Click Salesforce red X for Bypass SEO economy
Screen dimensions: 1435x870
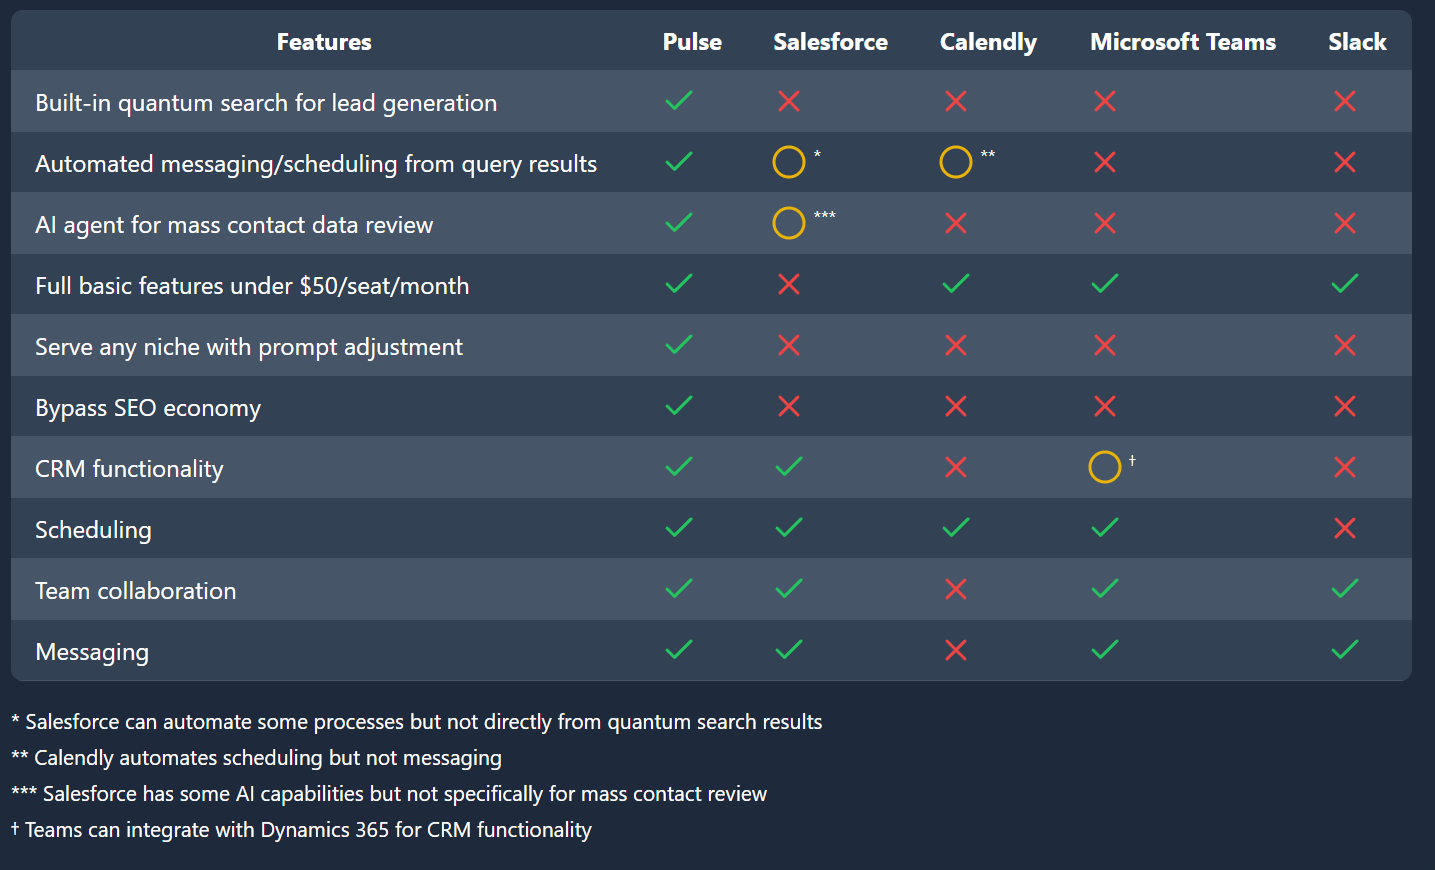pos(789,406)
